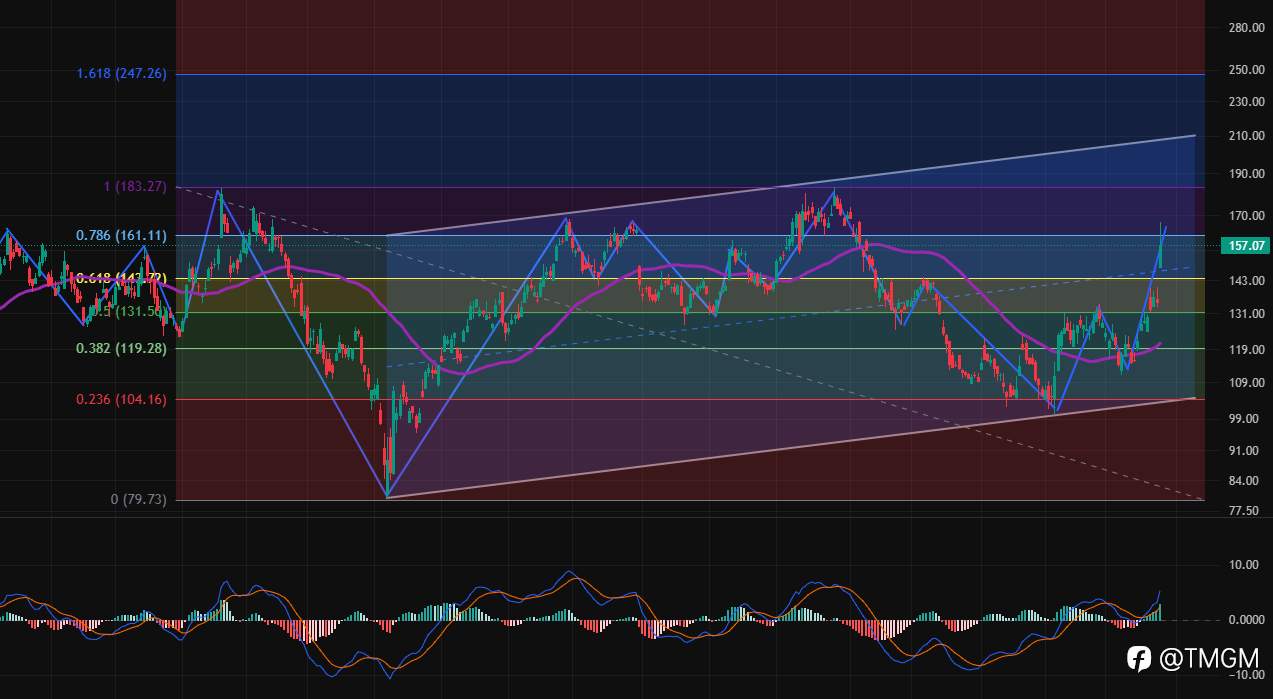Click the 10.00 MACD axis value
Viewport: 1273px width, 699px height.
(x=1244, y=565)
